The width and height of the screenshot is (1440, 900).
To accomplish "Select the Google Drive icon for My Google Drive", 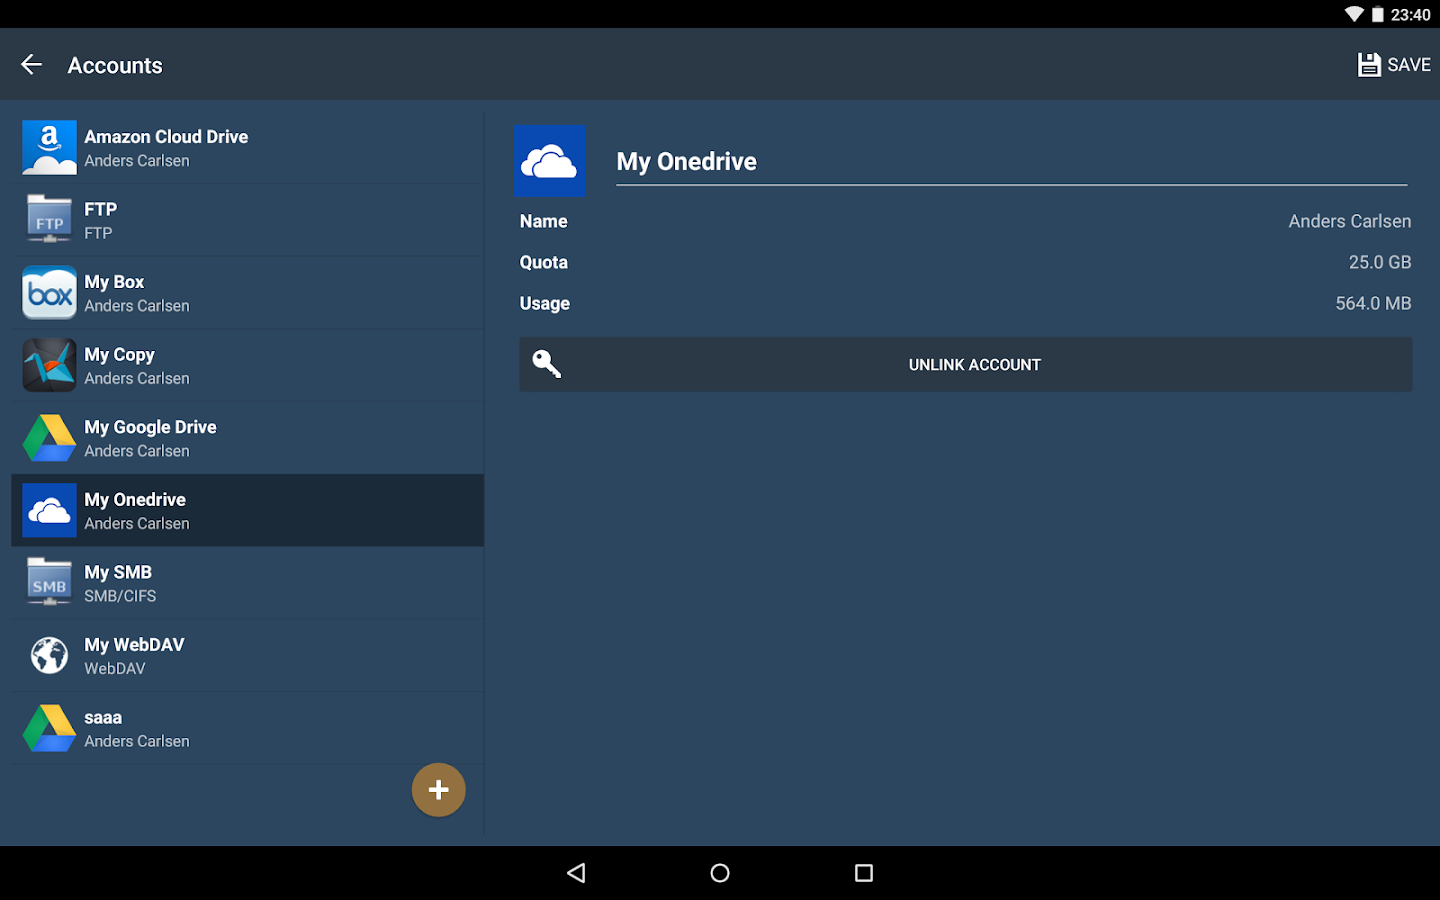I will coord(49,437).
